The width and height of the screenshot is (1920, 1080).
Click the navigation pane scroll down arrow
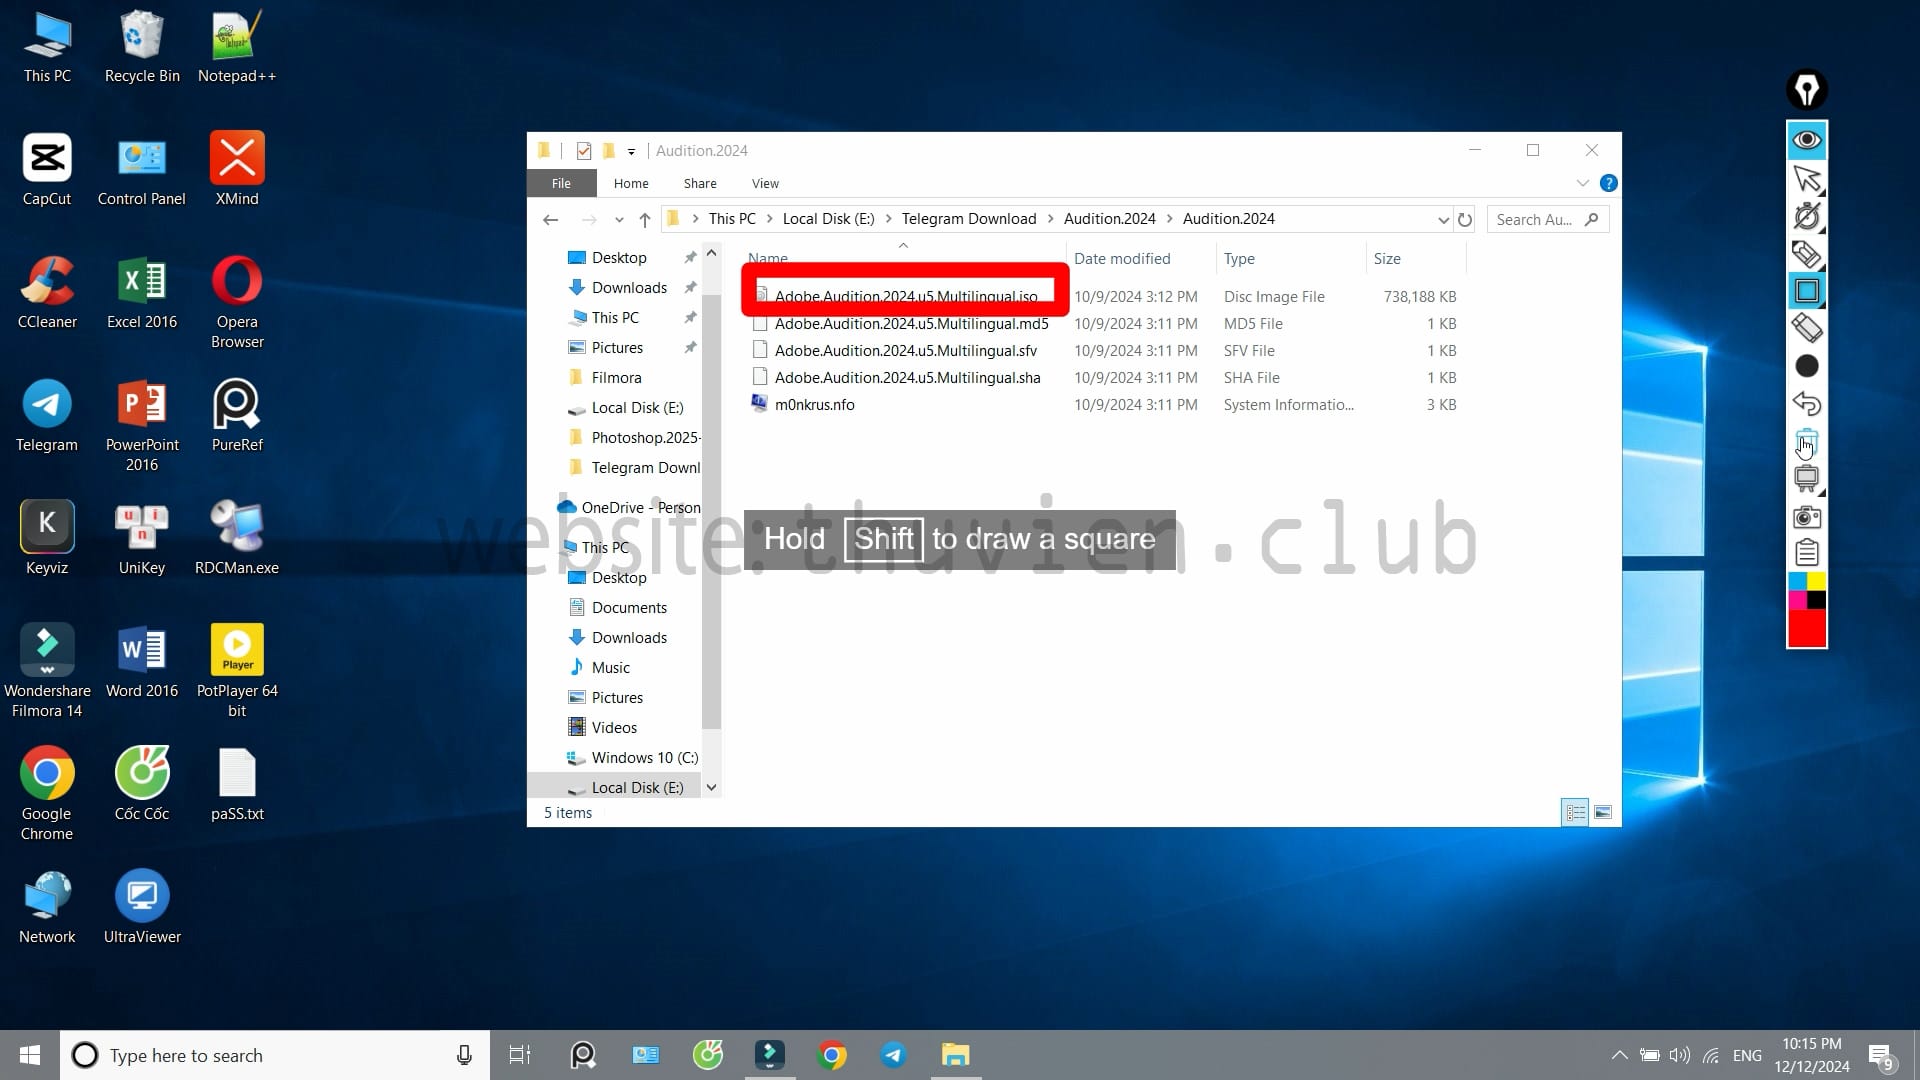[712, 788]
